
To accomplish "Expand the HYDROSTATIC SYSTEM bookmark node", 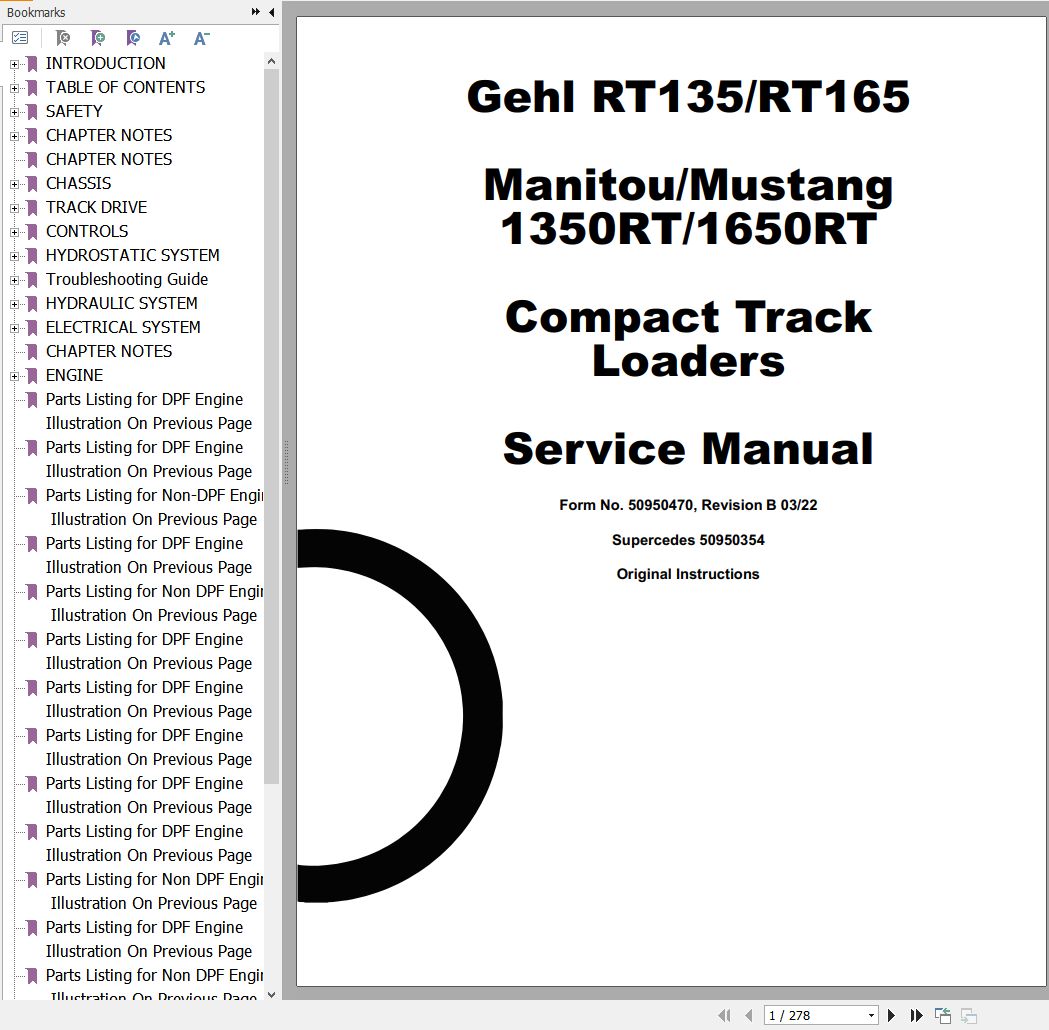I will pyautogui.click(x=14, y=256).
